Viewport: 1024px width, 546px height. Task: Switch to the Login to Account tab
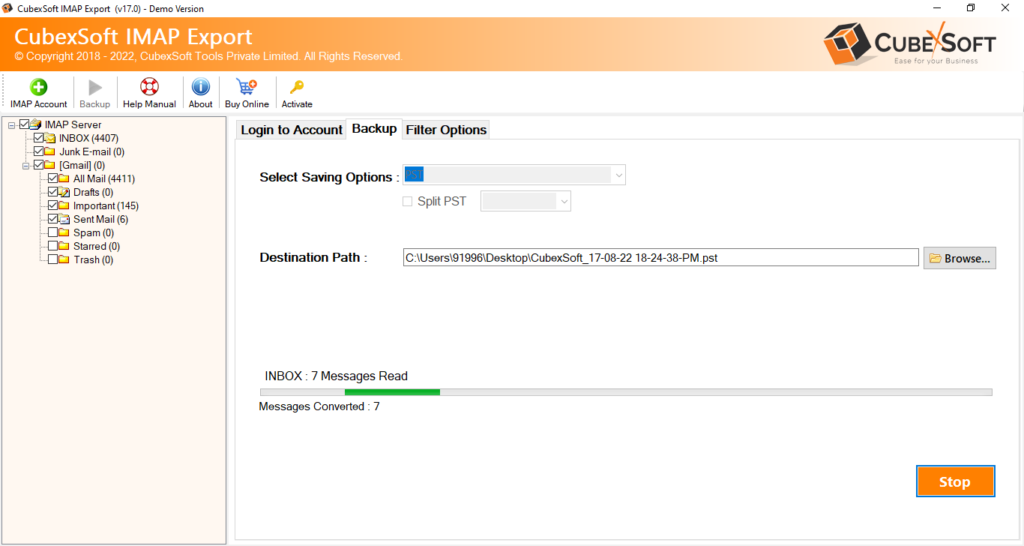(291, 129)
